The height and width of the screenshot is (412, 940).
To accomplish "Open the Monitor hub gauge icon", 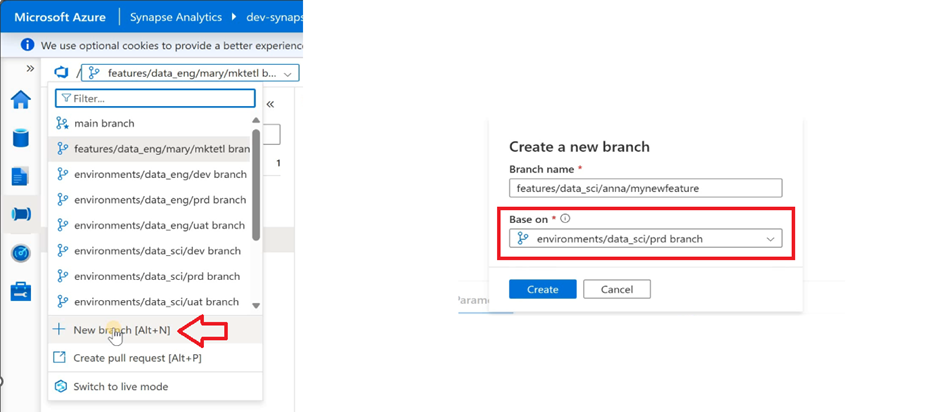I will (x=21, y=254).
